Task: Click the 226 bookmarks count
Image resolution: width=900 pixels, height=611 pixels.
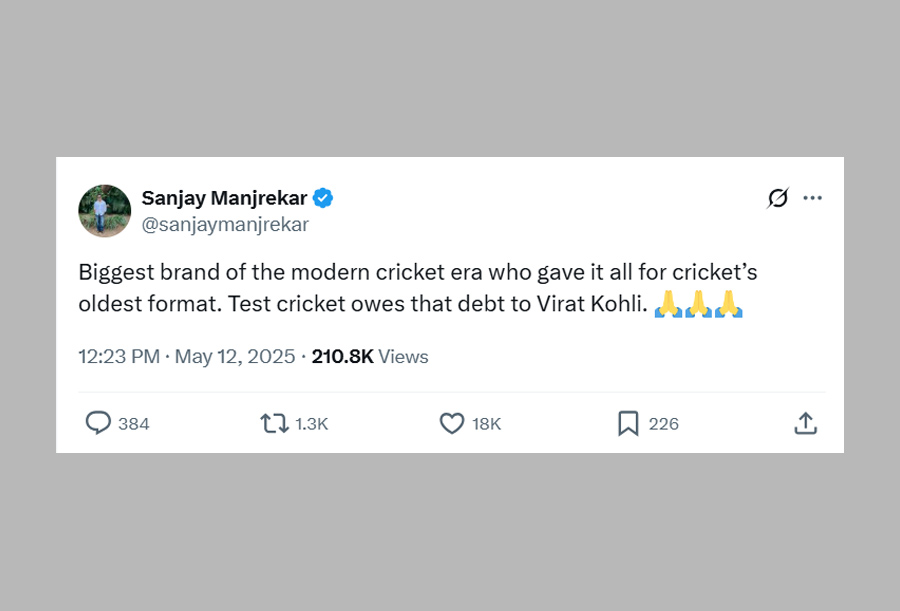Action: [664, 424]
